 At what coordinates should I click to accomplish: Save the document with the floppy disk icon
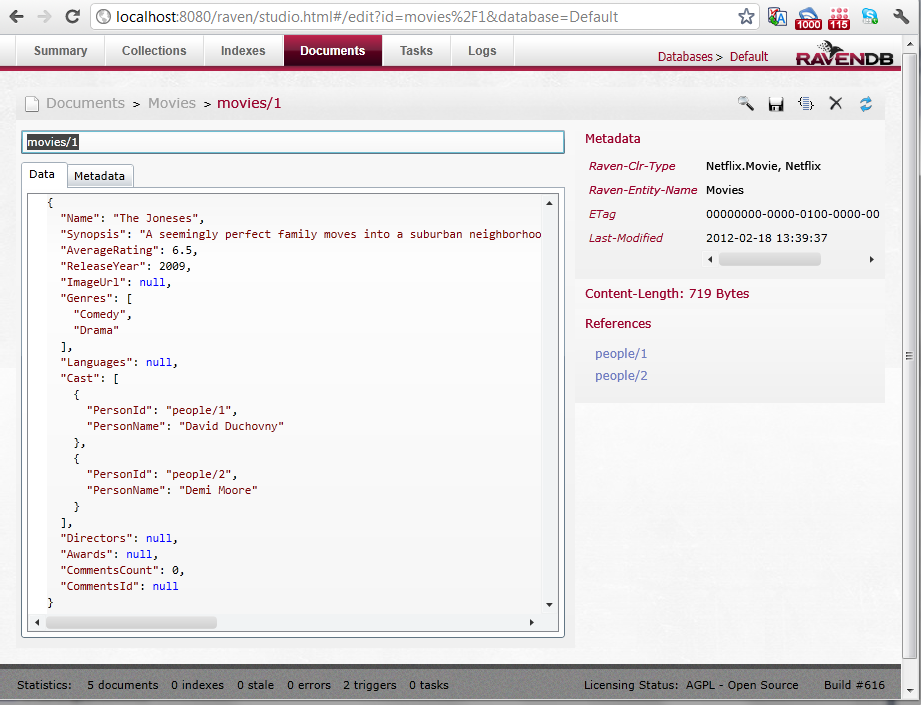pyautogui.click(x=776, y=105)
